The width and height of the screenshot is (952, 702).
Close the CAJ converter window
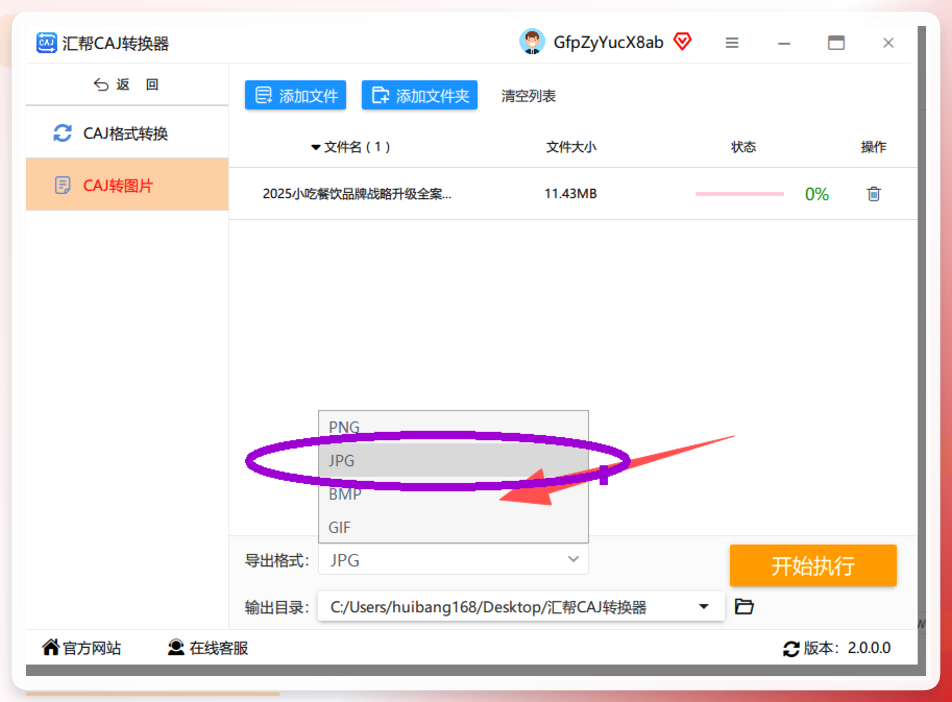pos(888,43)
